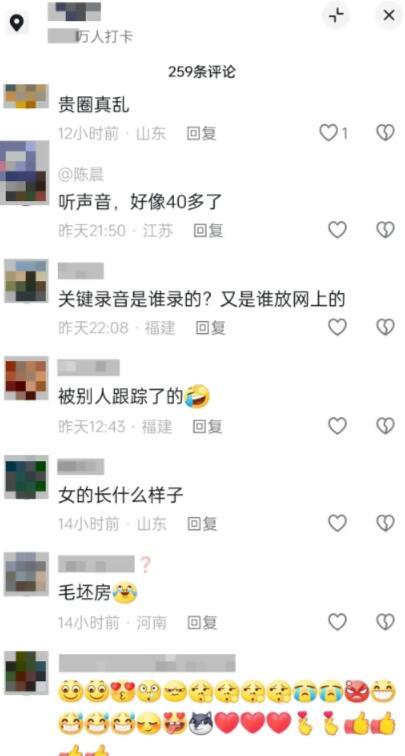Open the @陈晨 mention link

click(81, 175)
